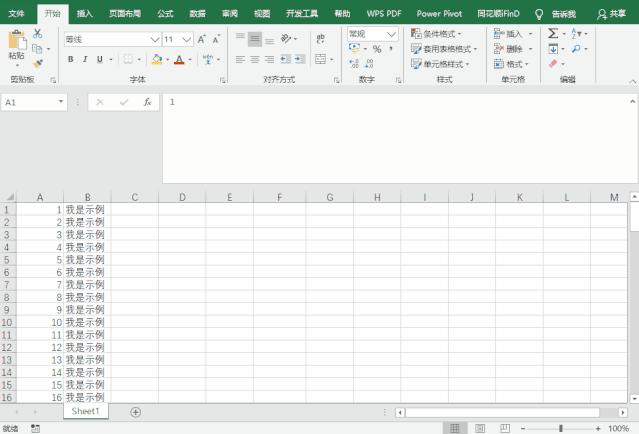The width and height of the screenshot is (639, 434).
Task: Click the insert function fx icon
Action: click(x=148, y=102)
